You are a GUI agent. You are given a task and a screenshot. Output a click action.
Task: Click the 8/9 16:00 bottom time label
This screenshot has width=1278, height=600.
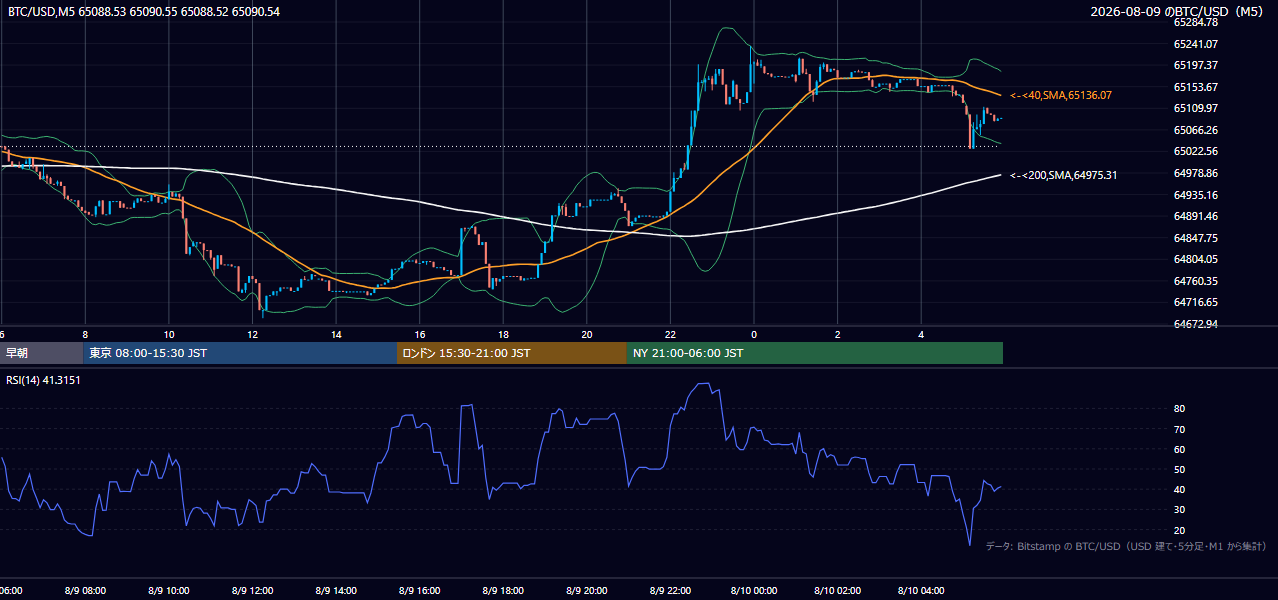(x=420, y=591)
